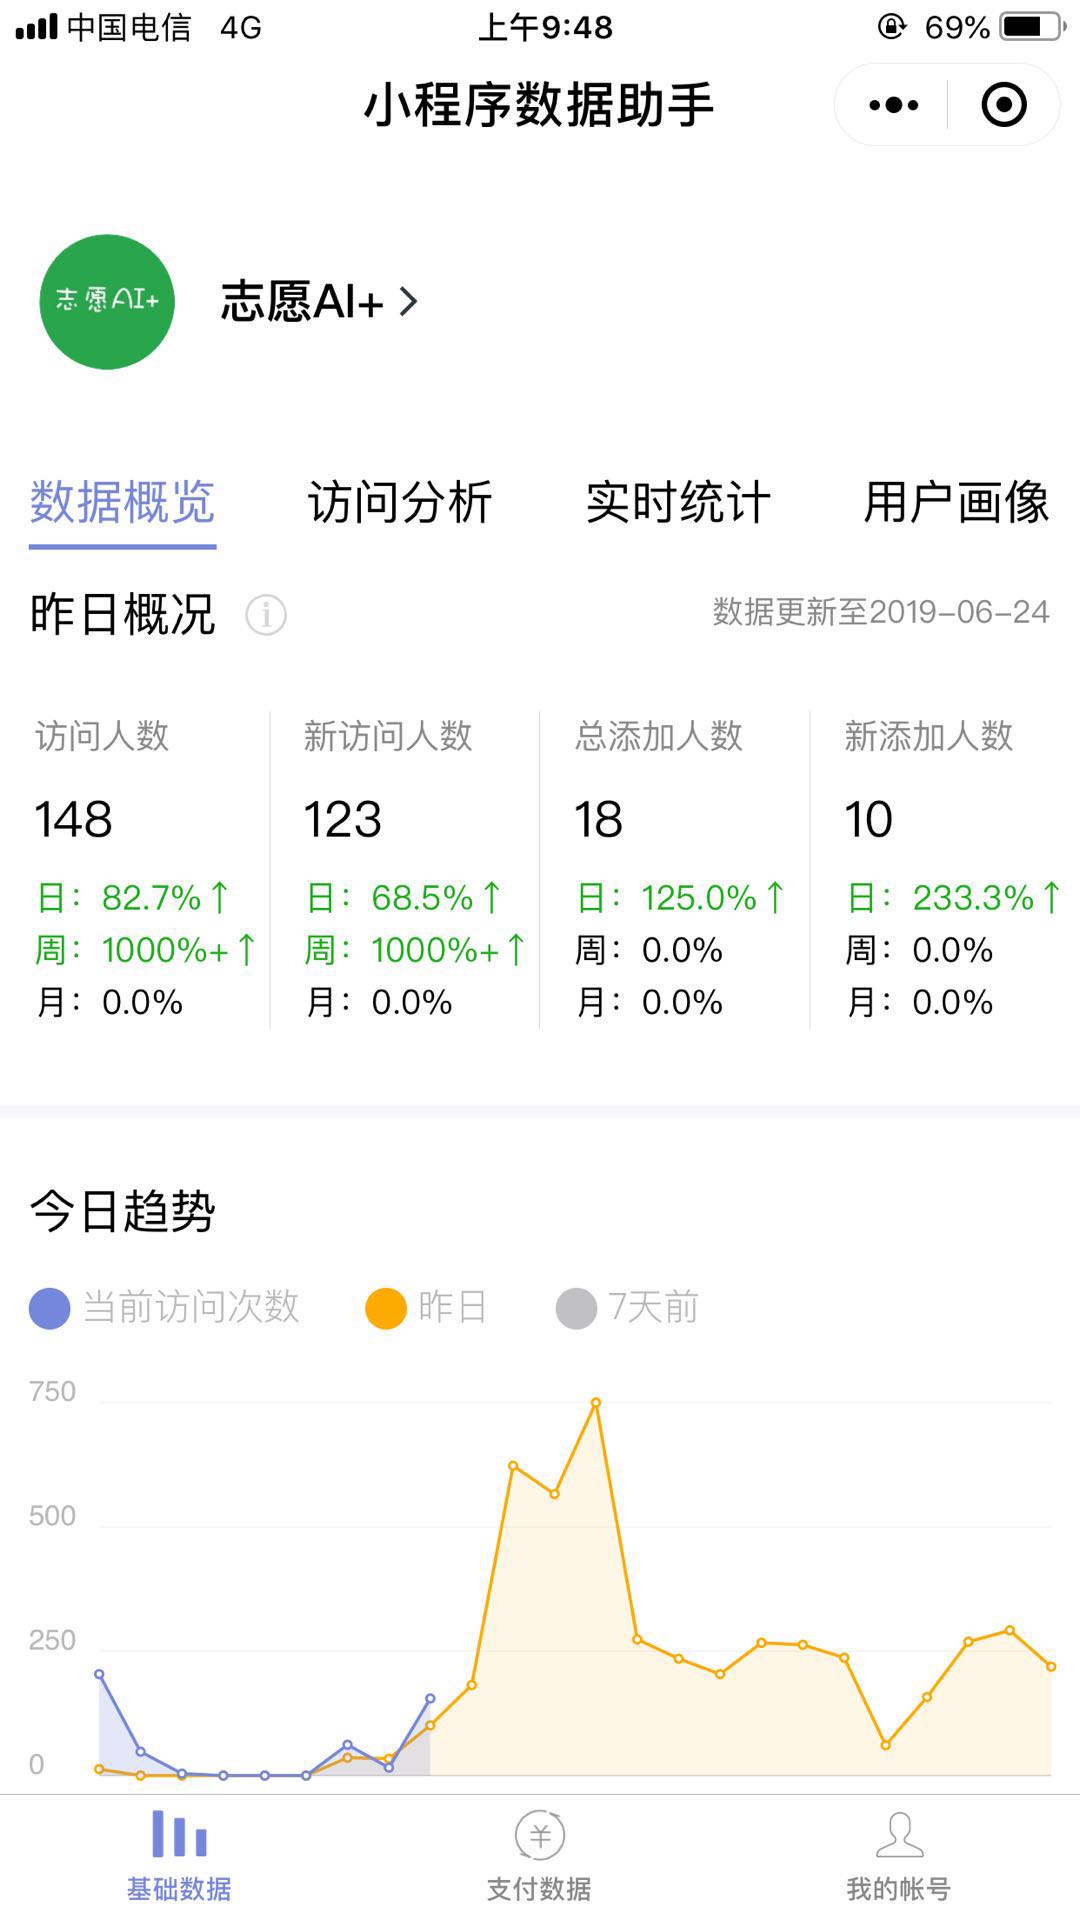Image resolution: width=1080 pixels, height=1920 pixels.
Task: Switch to the 实时统计 tab
Action: (x=678, y=502)
